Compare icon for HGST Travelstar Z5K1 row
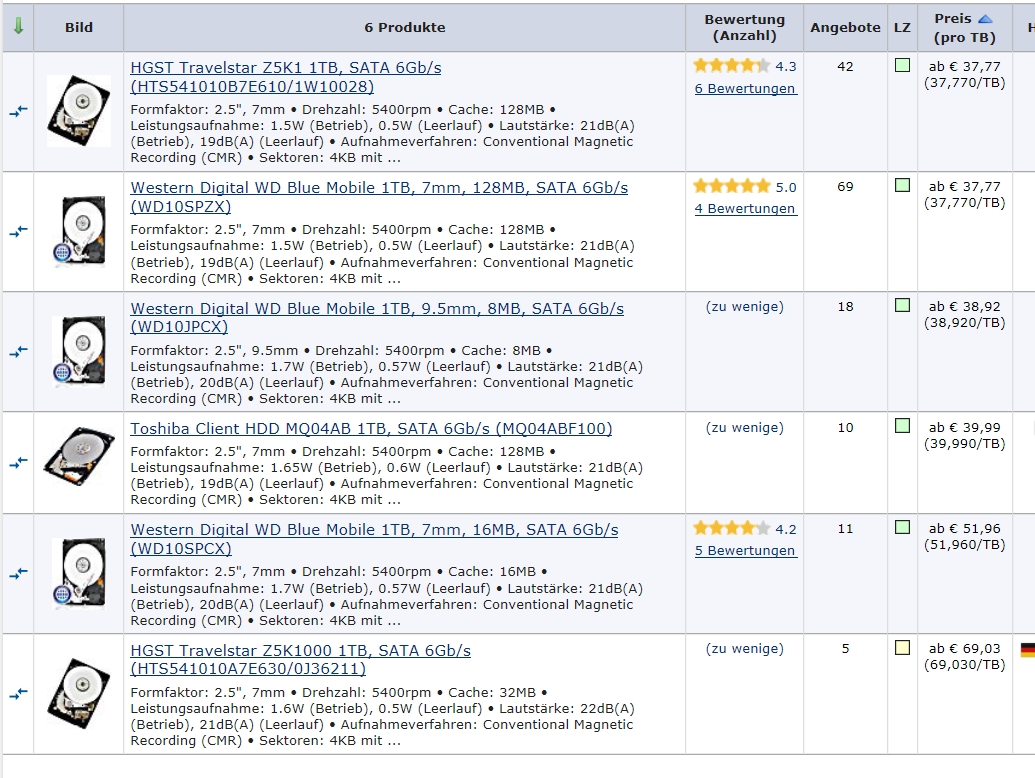This screenshot has height=778, width=1035. coord(18,112)
